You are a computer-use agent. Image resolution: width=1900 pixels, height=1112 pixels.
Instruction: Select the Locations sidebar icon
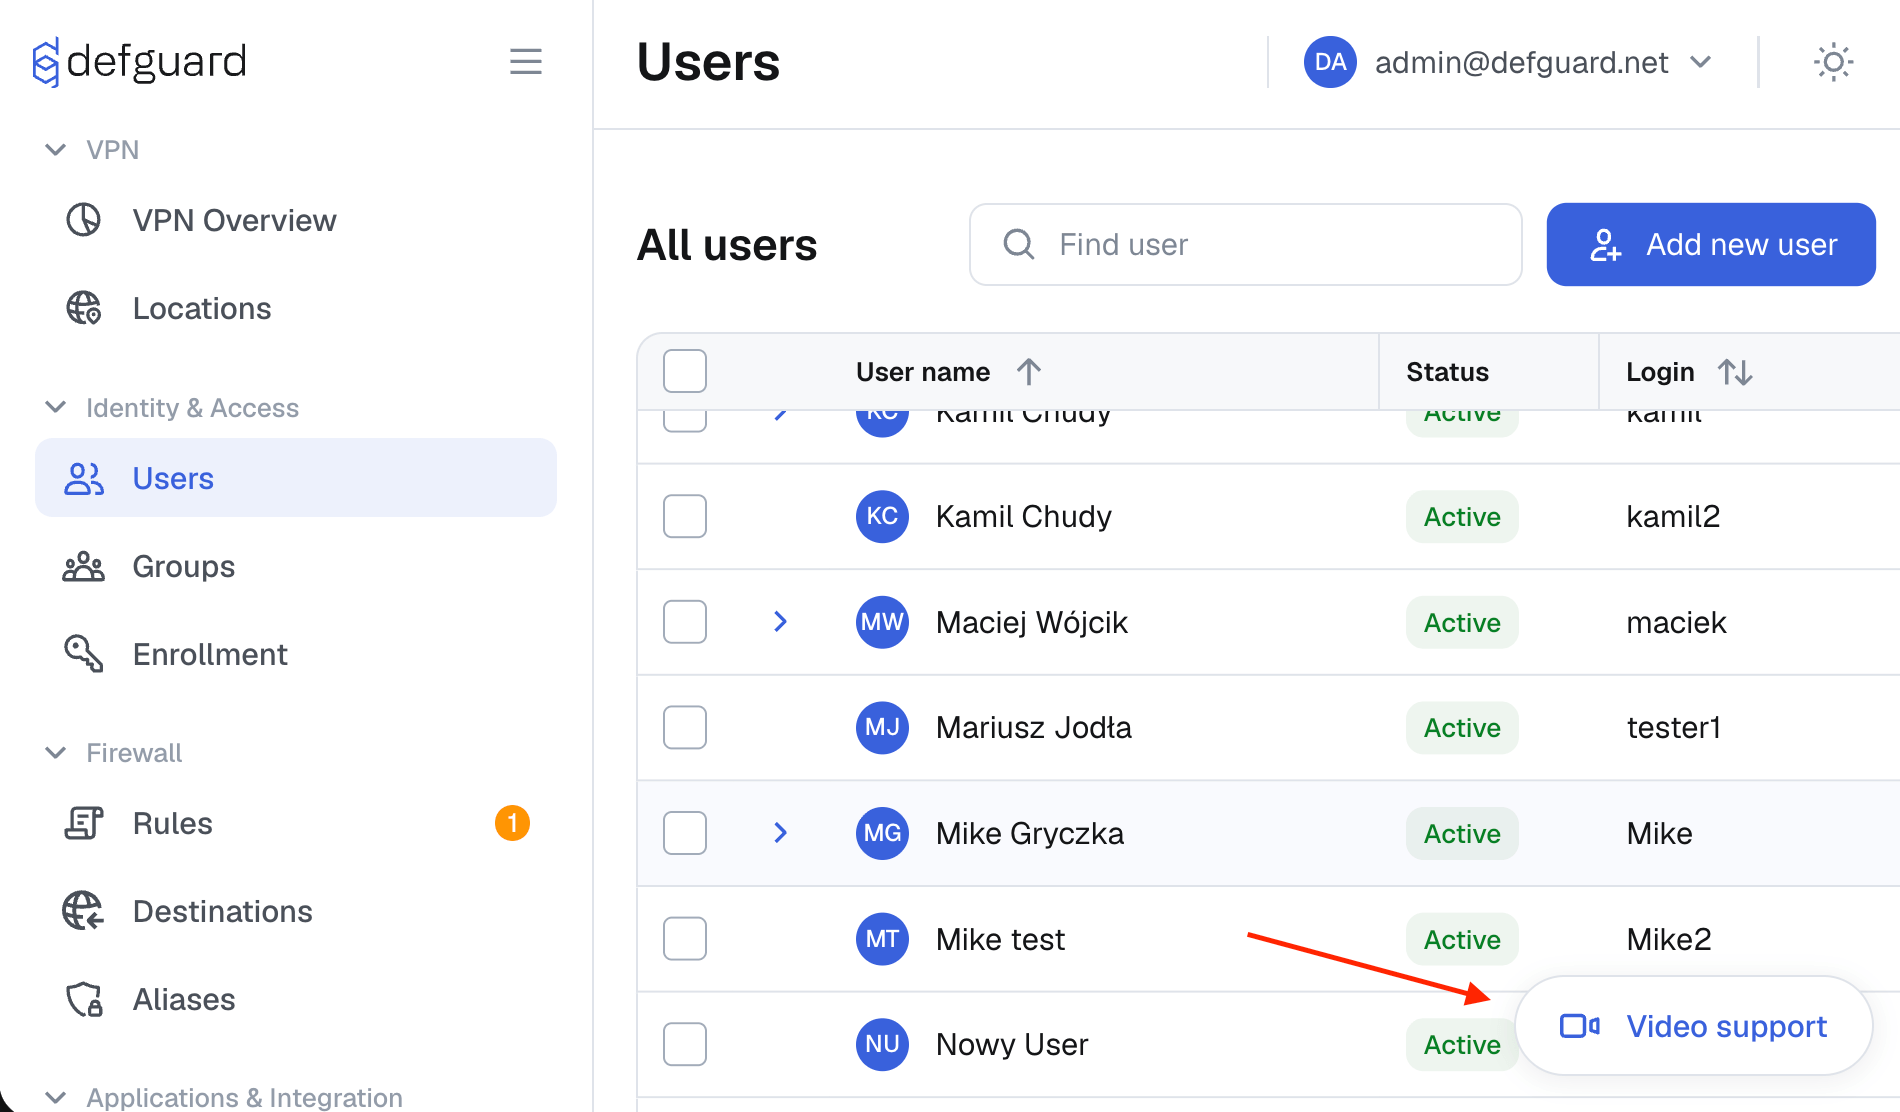click(x=85, y=308)
